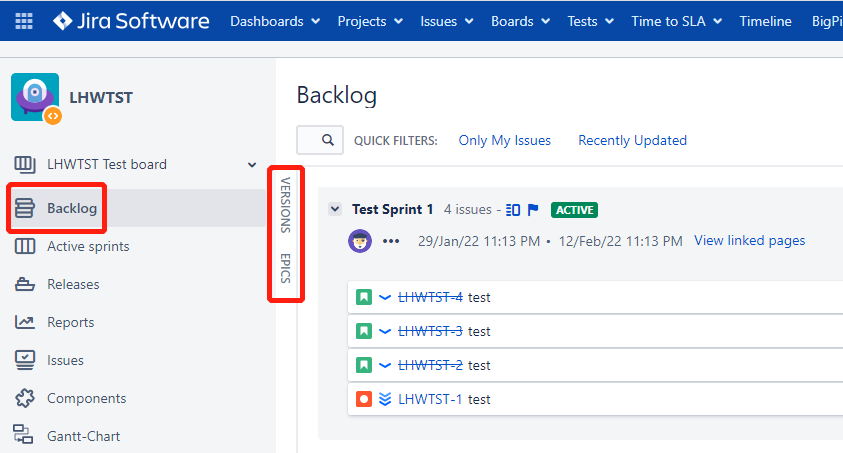Click the blue flag icon in sprint header
This screenshot has width=843, height=453.
click(533, 210)
